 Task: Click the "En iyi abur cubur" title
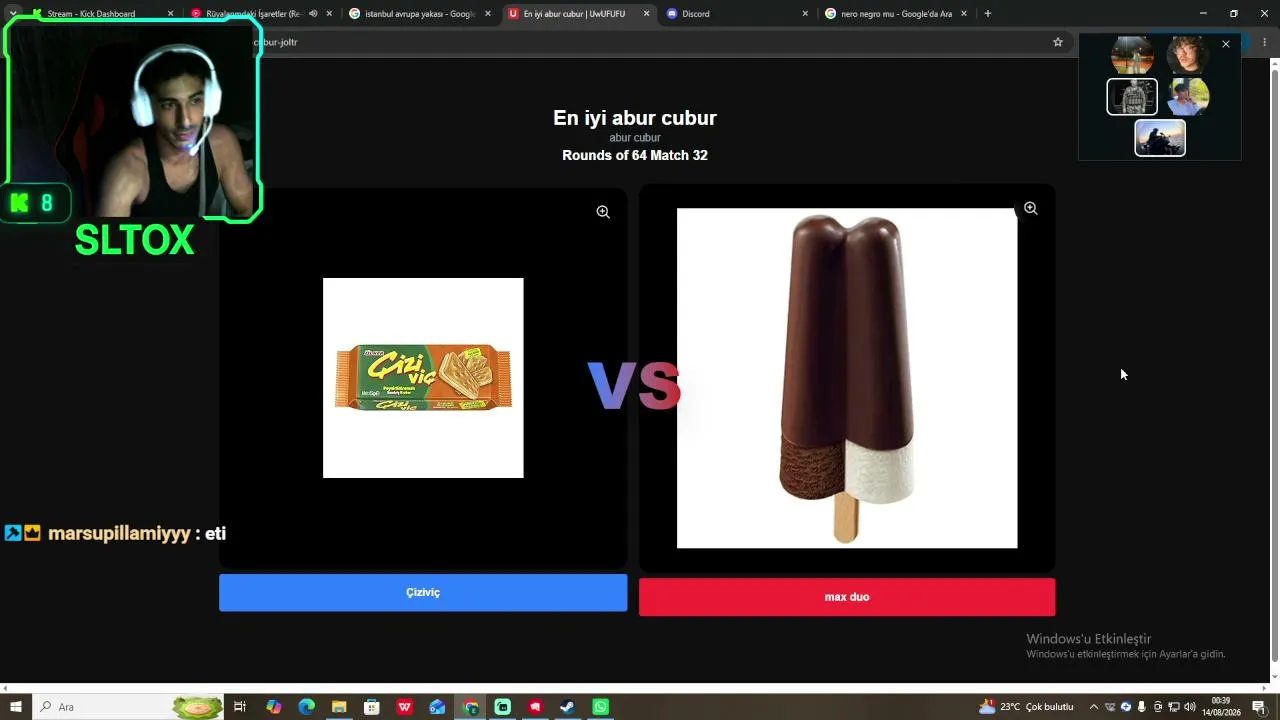(635, 118)
